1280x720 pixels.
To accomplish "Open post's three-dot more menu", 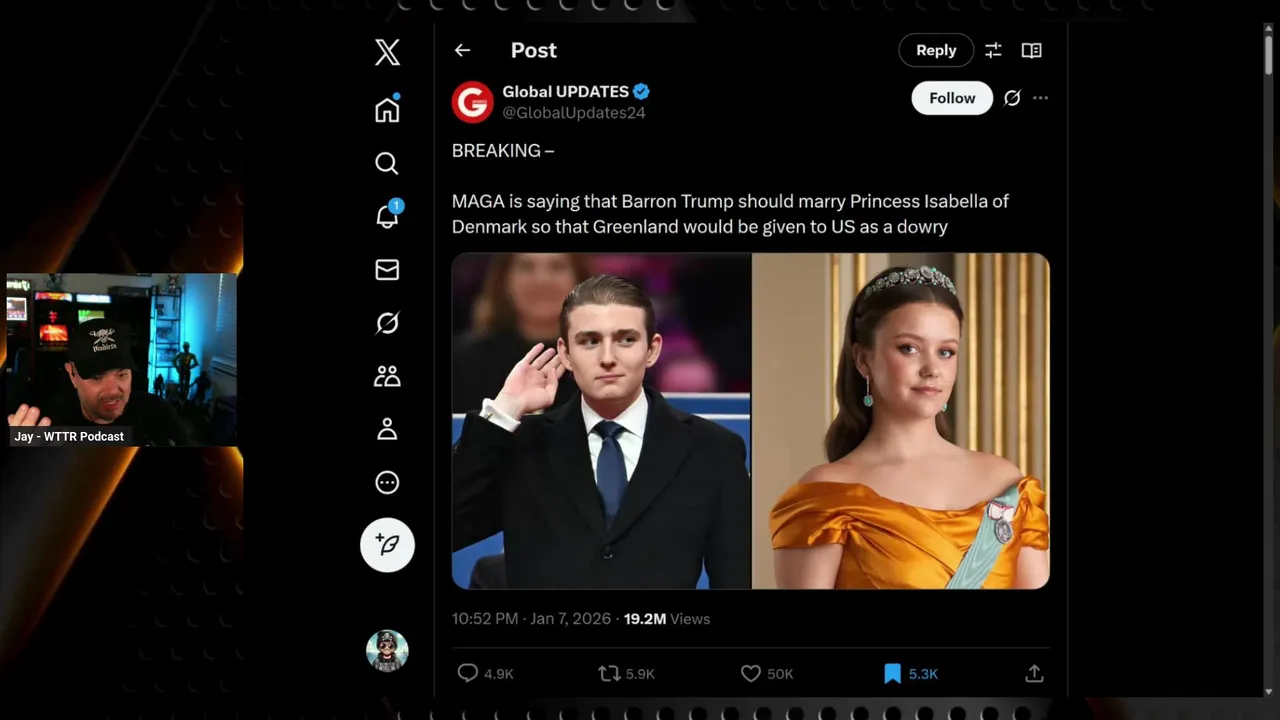I will pyautogui.click(x=1040, y=98).
